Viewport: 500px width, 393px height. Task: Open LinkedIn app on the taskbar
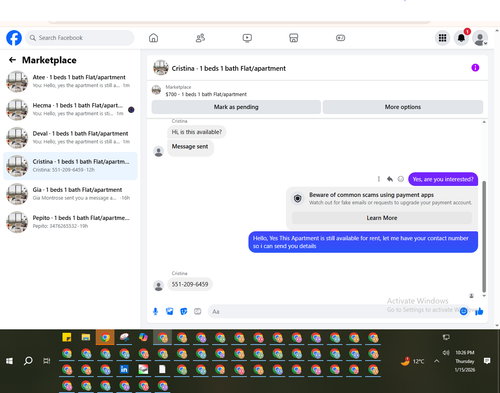124,369
